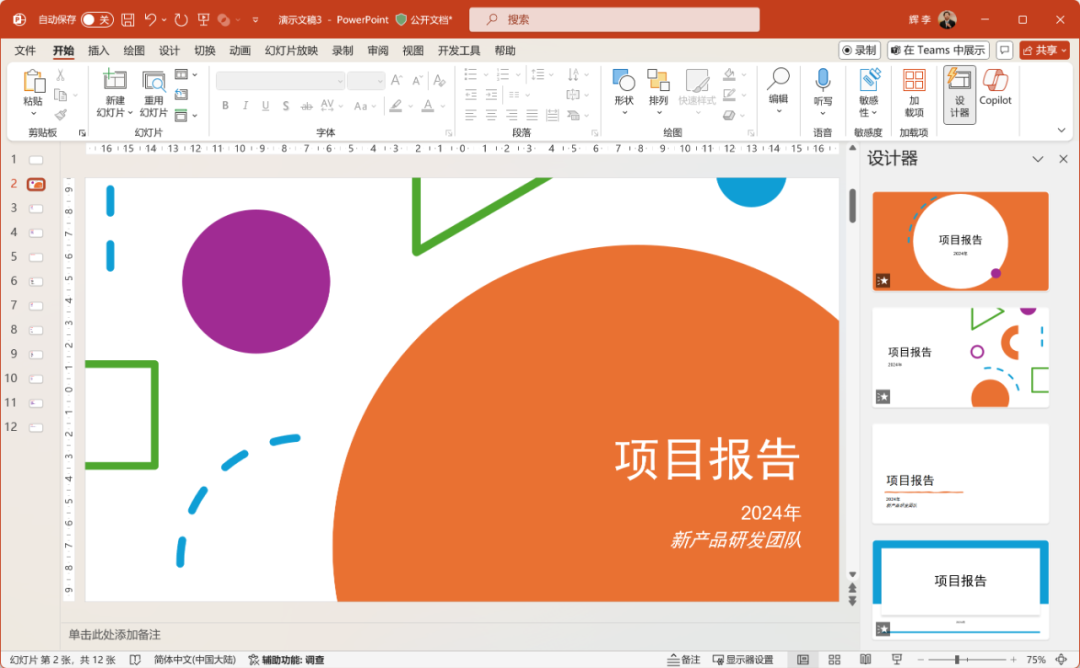Switch to the Transitions tab
Image resolution: width=1080 pixels, height=668 pixels.
[x=205, y=50]
